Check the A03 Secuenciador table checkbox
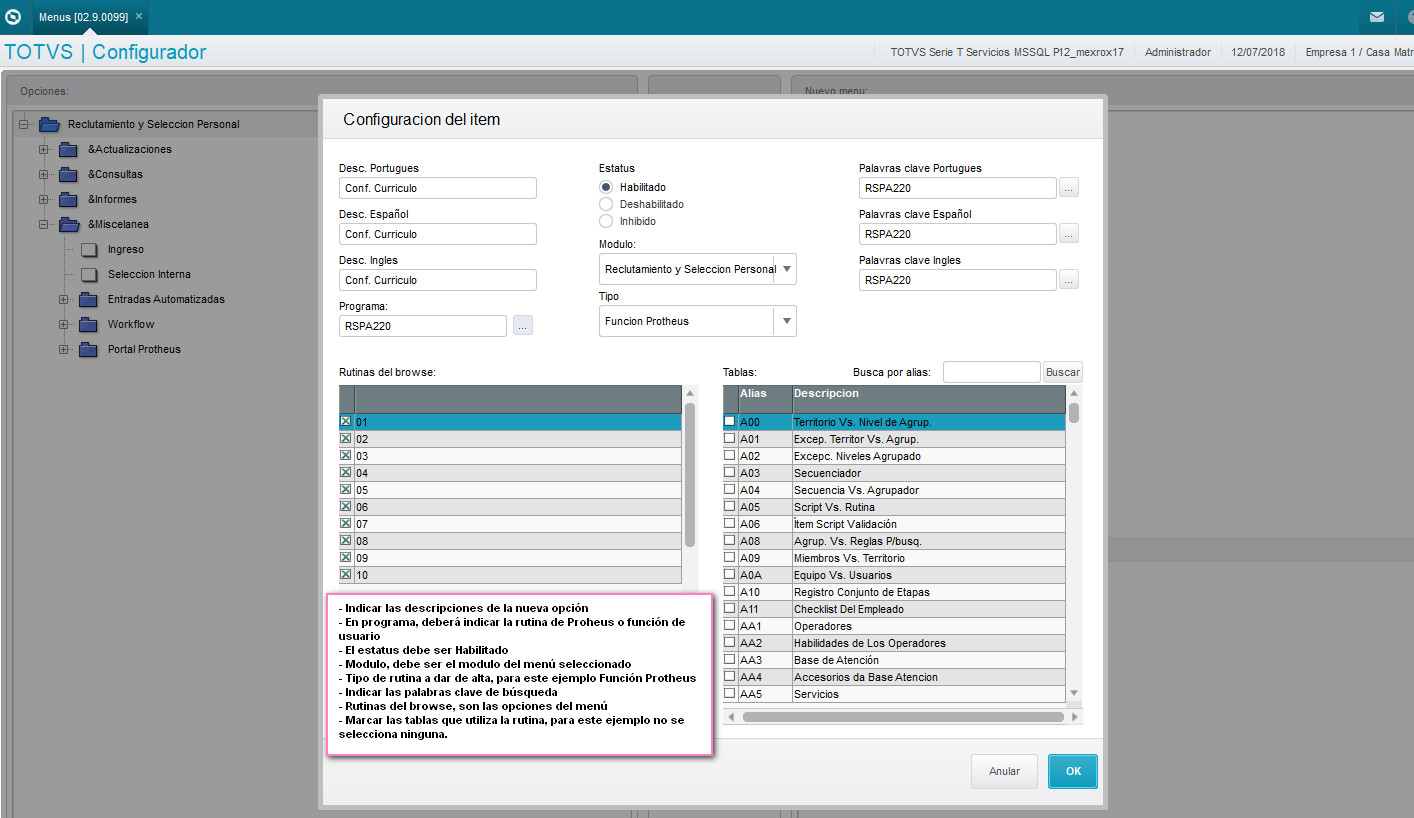1414x818 pixels. [x=730, y=473]
